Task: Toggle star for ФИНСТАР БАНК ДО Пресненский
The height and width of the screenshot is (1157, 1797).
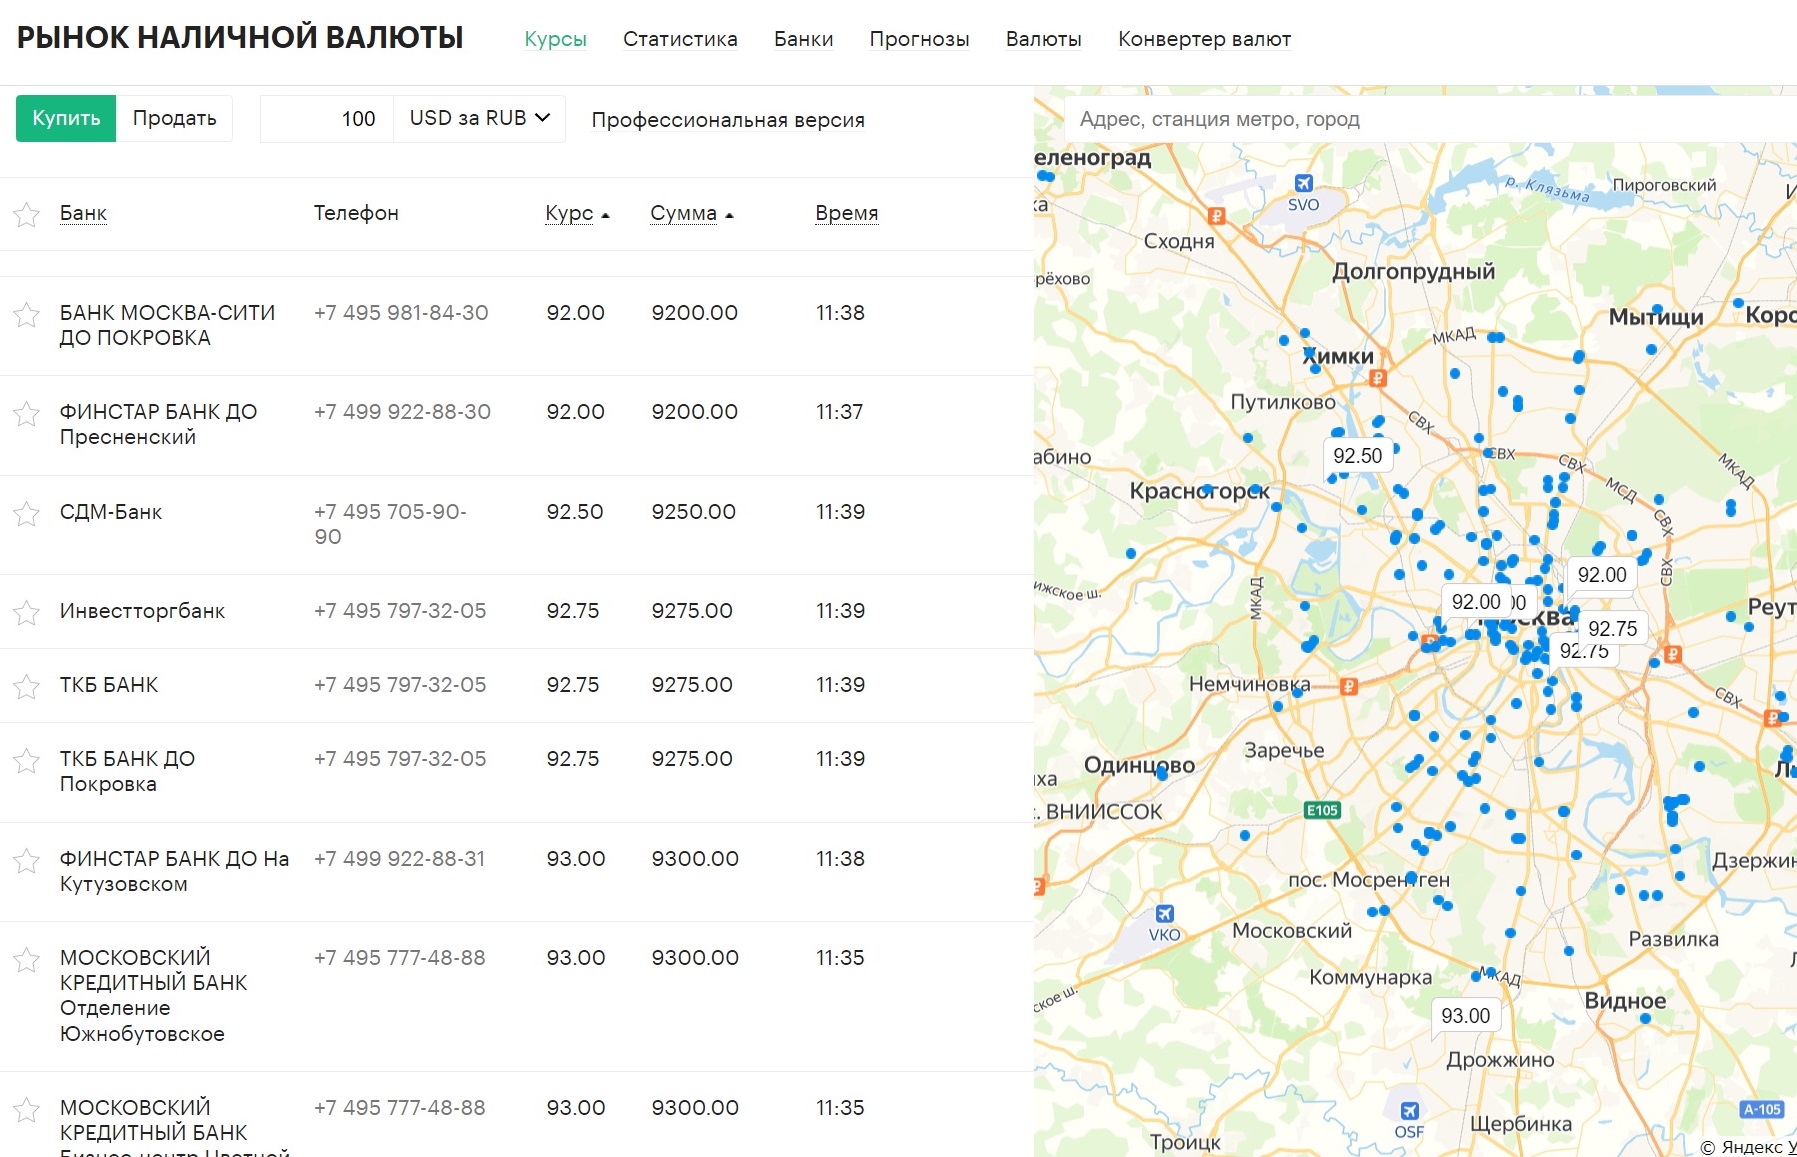Action: [26, 413]
